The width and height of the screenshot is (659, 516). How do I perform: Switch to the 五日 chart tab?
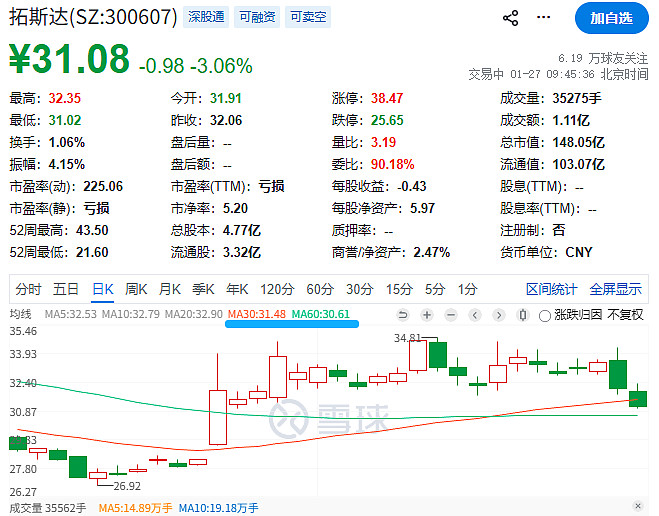(66, 289)
